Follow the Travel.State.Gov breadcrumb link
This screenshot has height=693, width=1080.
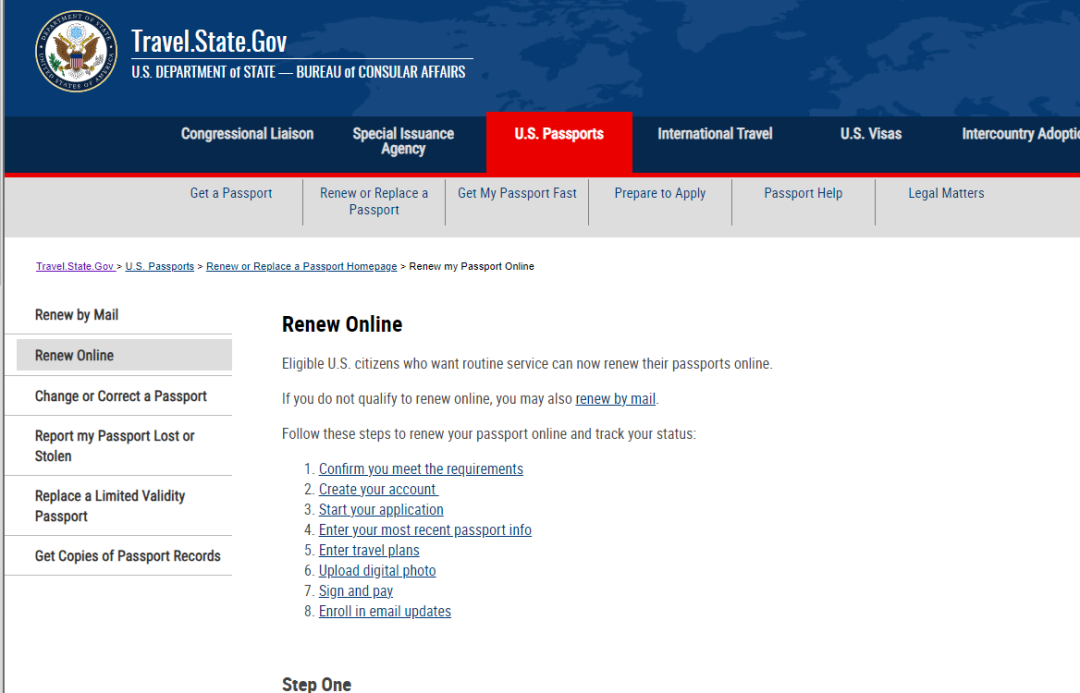(x=75, y=267)
